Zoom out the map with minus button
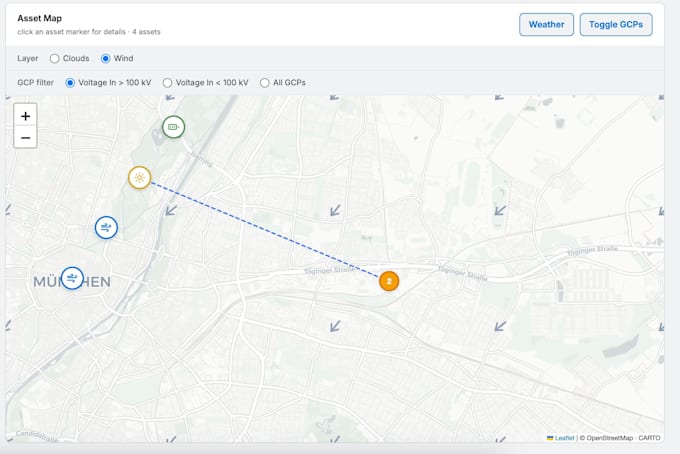Screen dimensions: 680x454 (26, 137)
